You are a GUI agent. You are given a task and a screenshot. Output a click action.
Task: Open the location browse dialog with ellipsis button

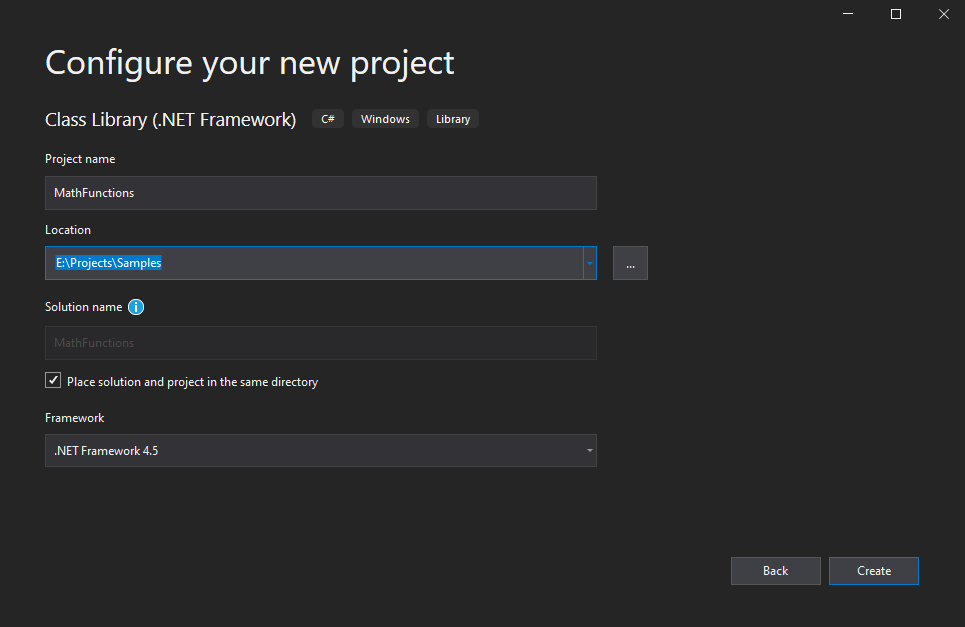coord(630,262)
